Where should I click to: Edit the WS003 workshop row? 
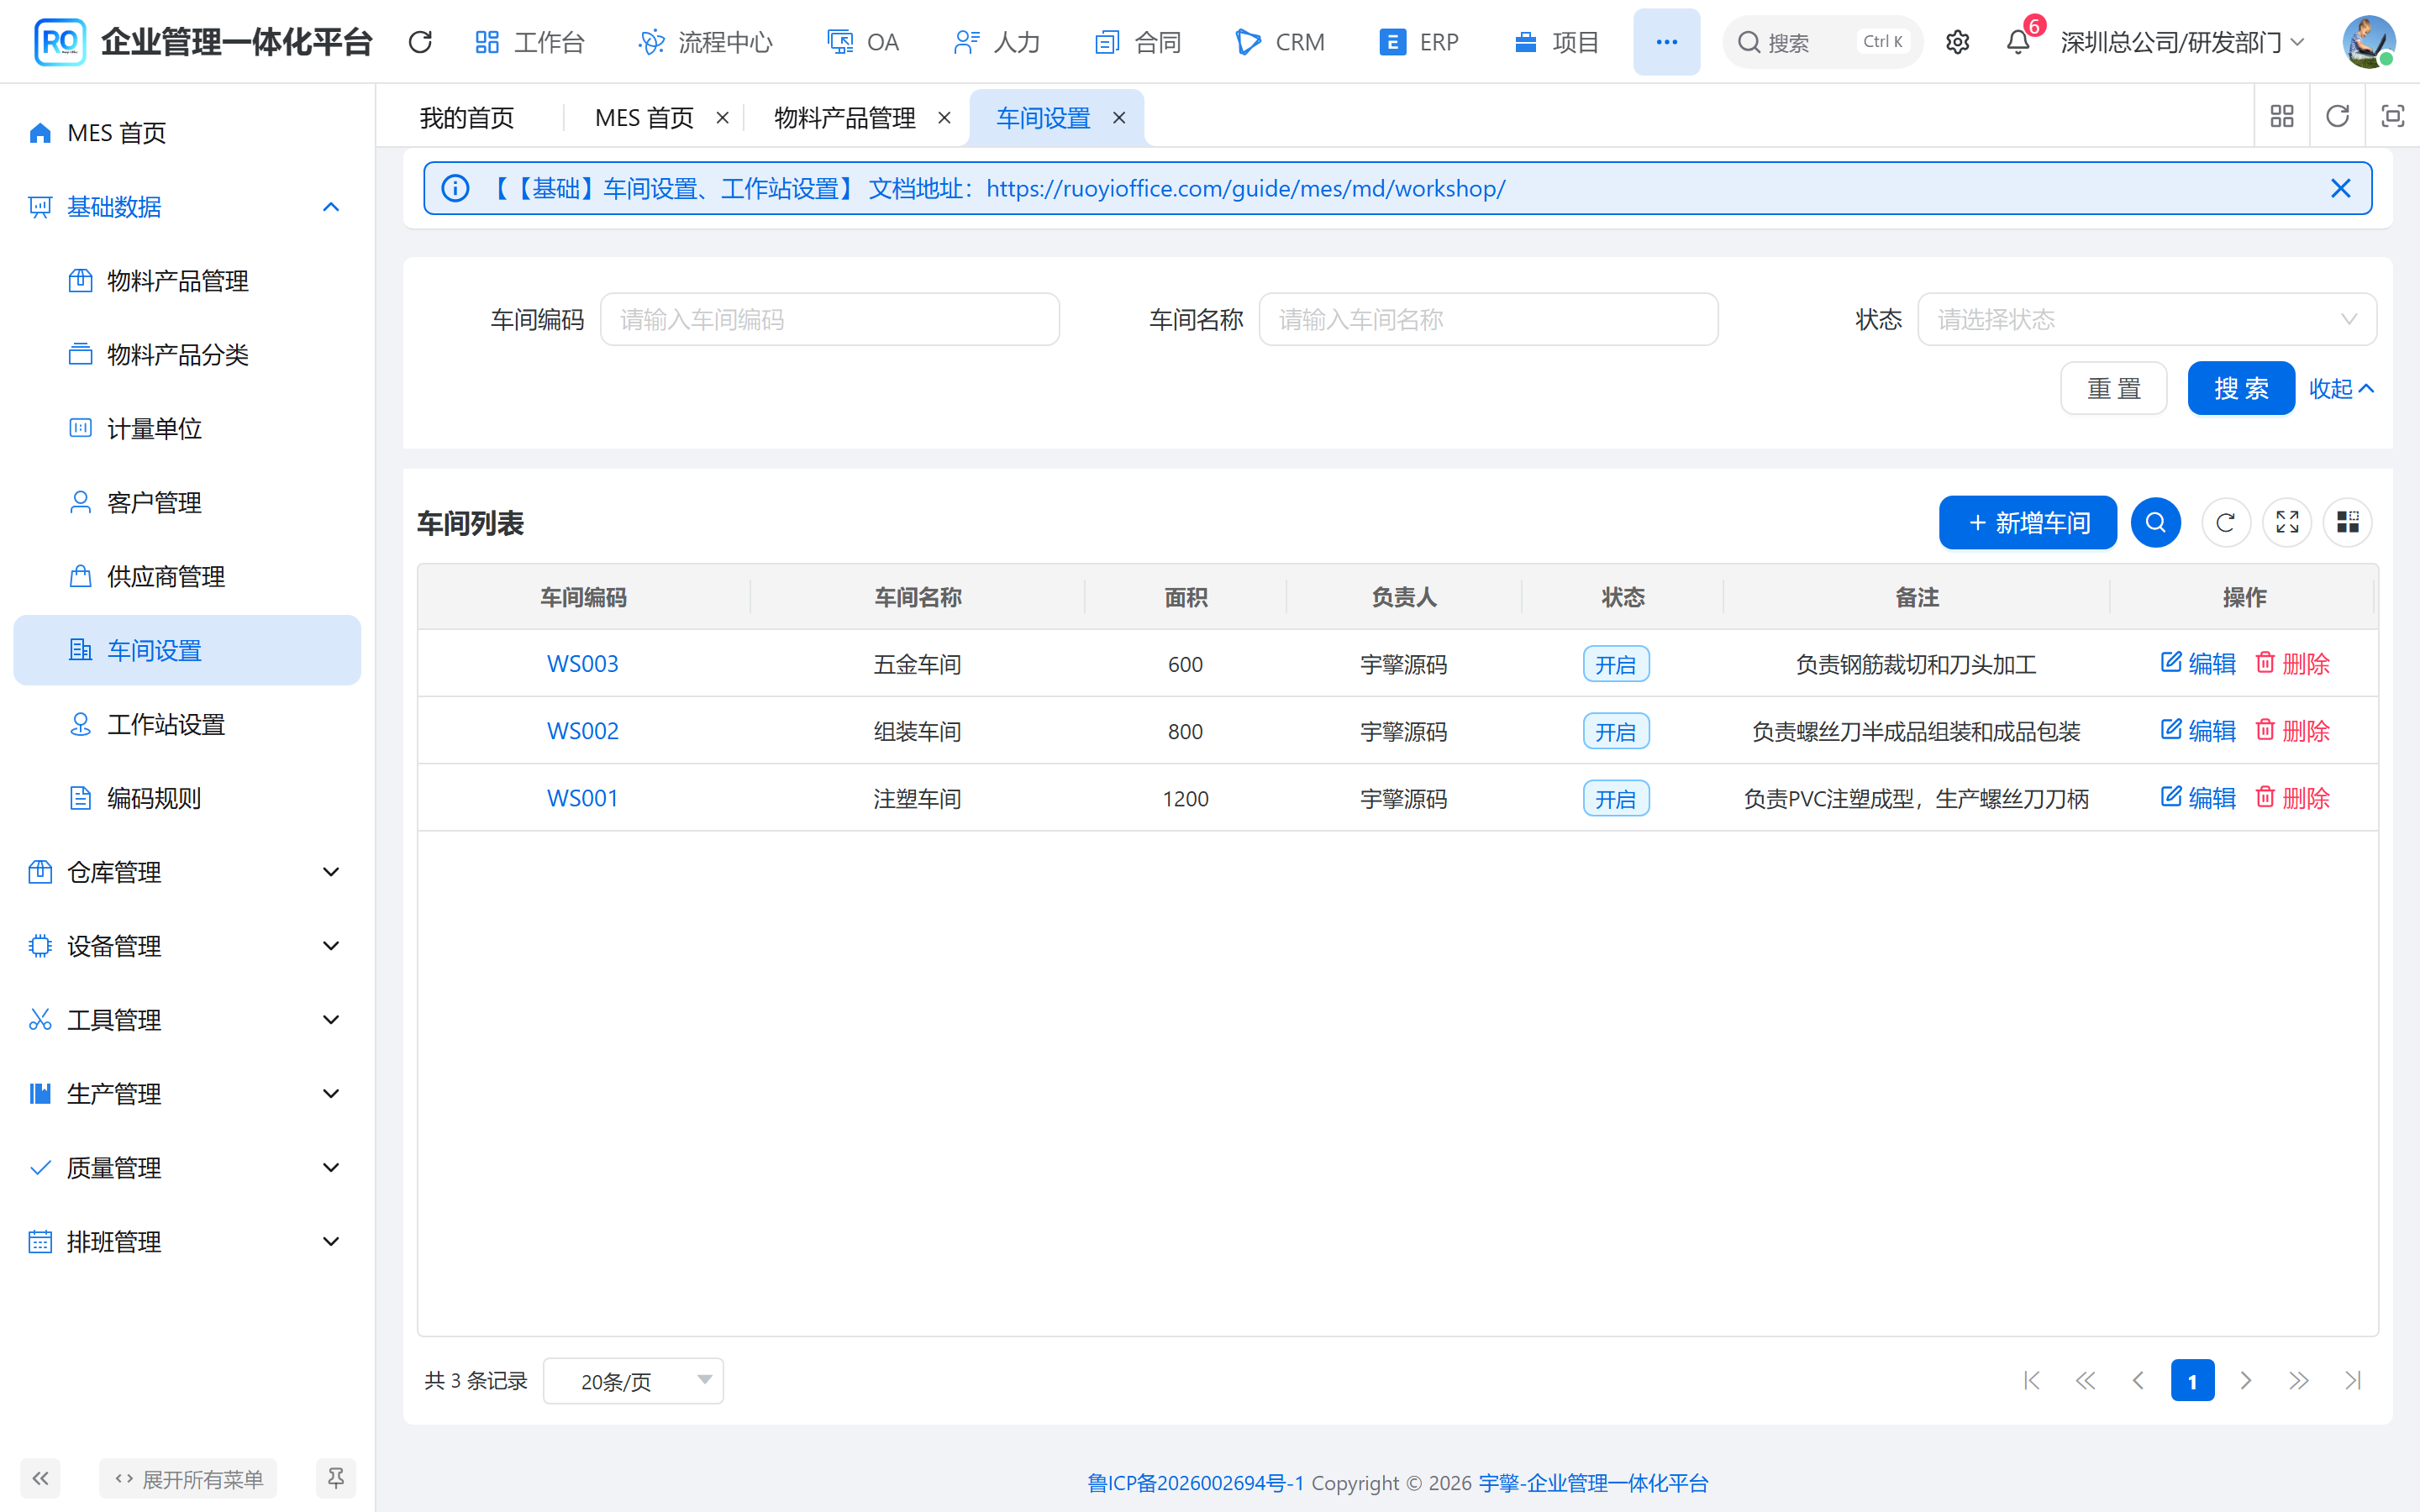pos(2198,664)
